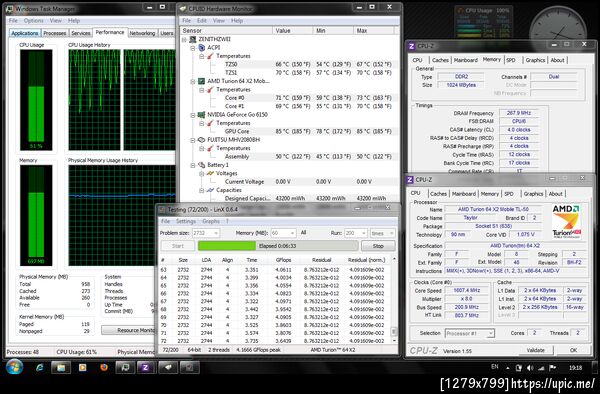Open the Problem size dropdown in LinX
This screenshot has height=394, width=600.
pos(216,233)
